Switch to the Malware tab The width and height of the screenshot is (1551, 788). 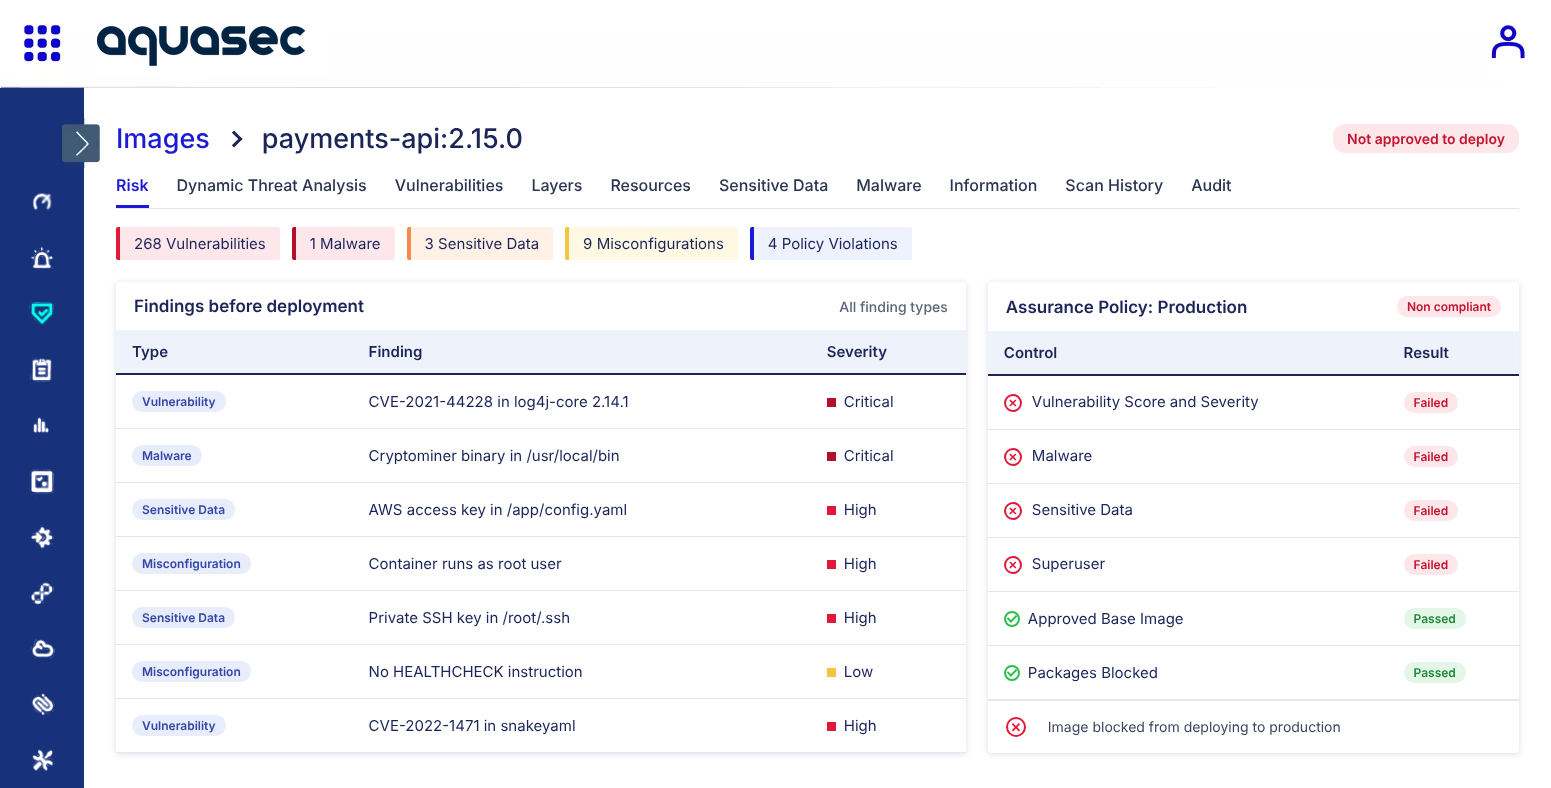889,186
